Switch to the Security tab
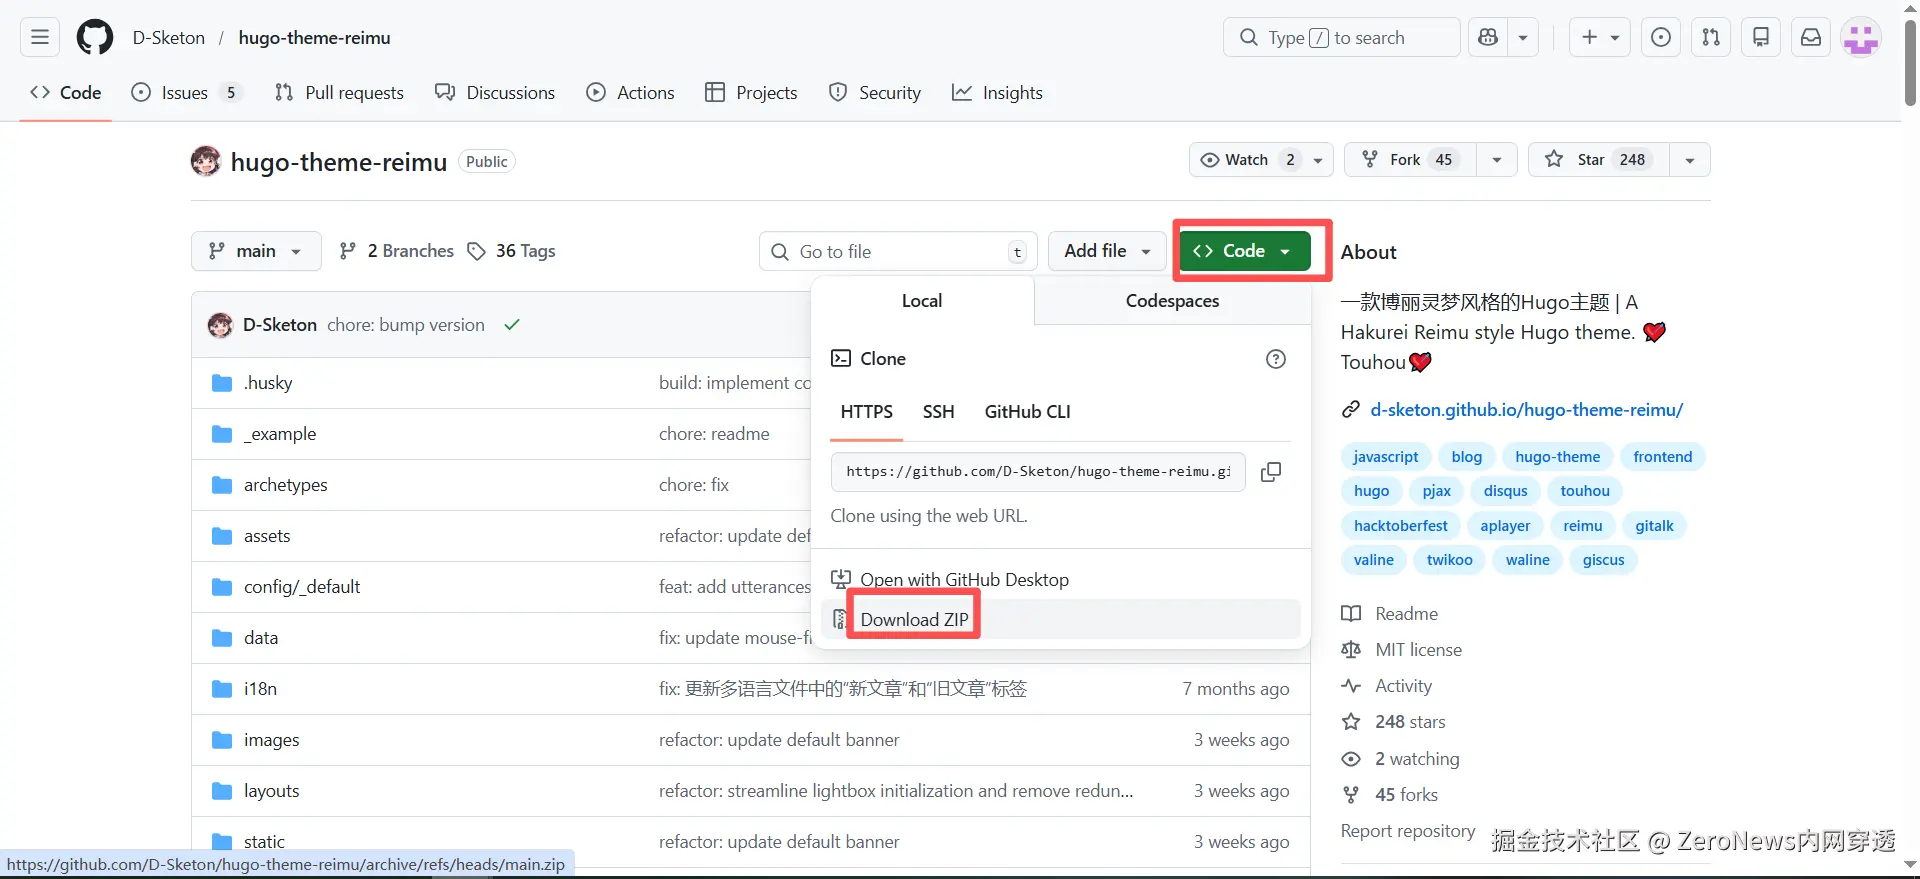 pos(875,93)
